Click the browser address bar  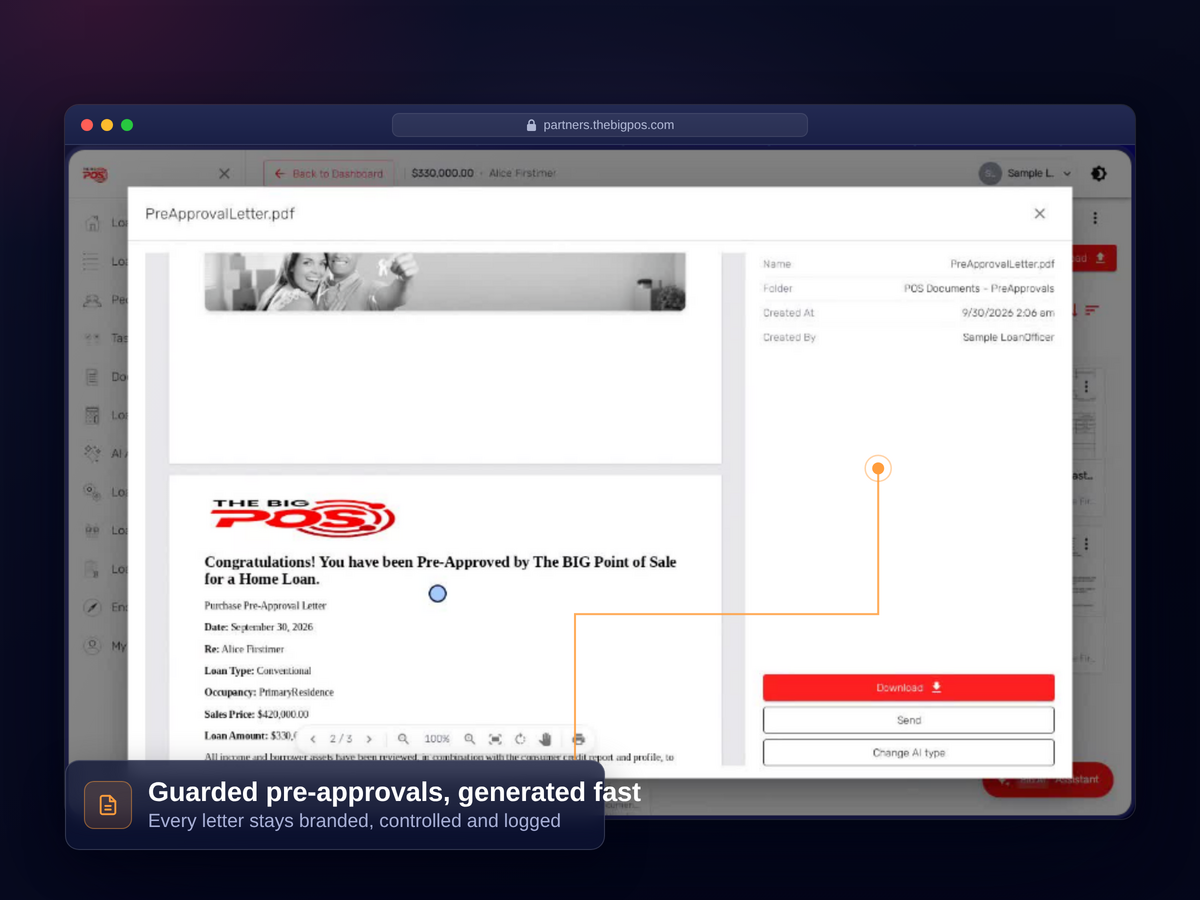600,125
